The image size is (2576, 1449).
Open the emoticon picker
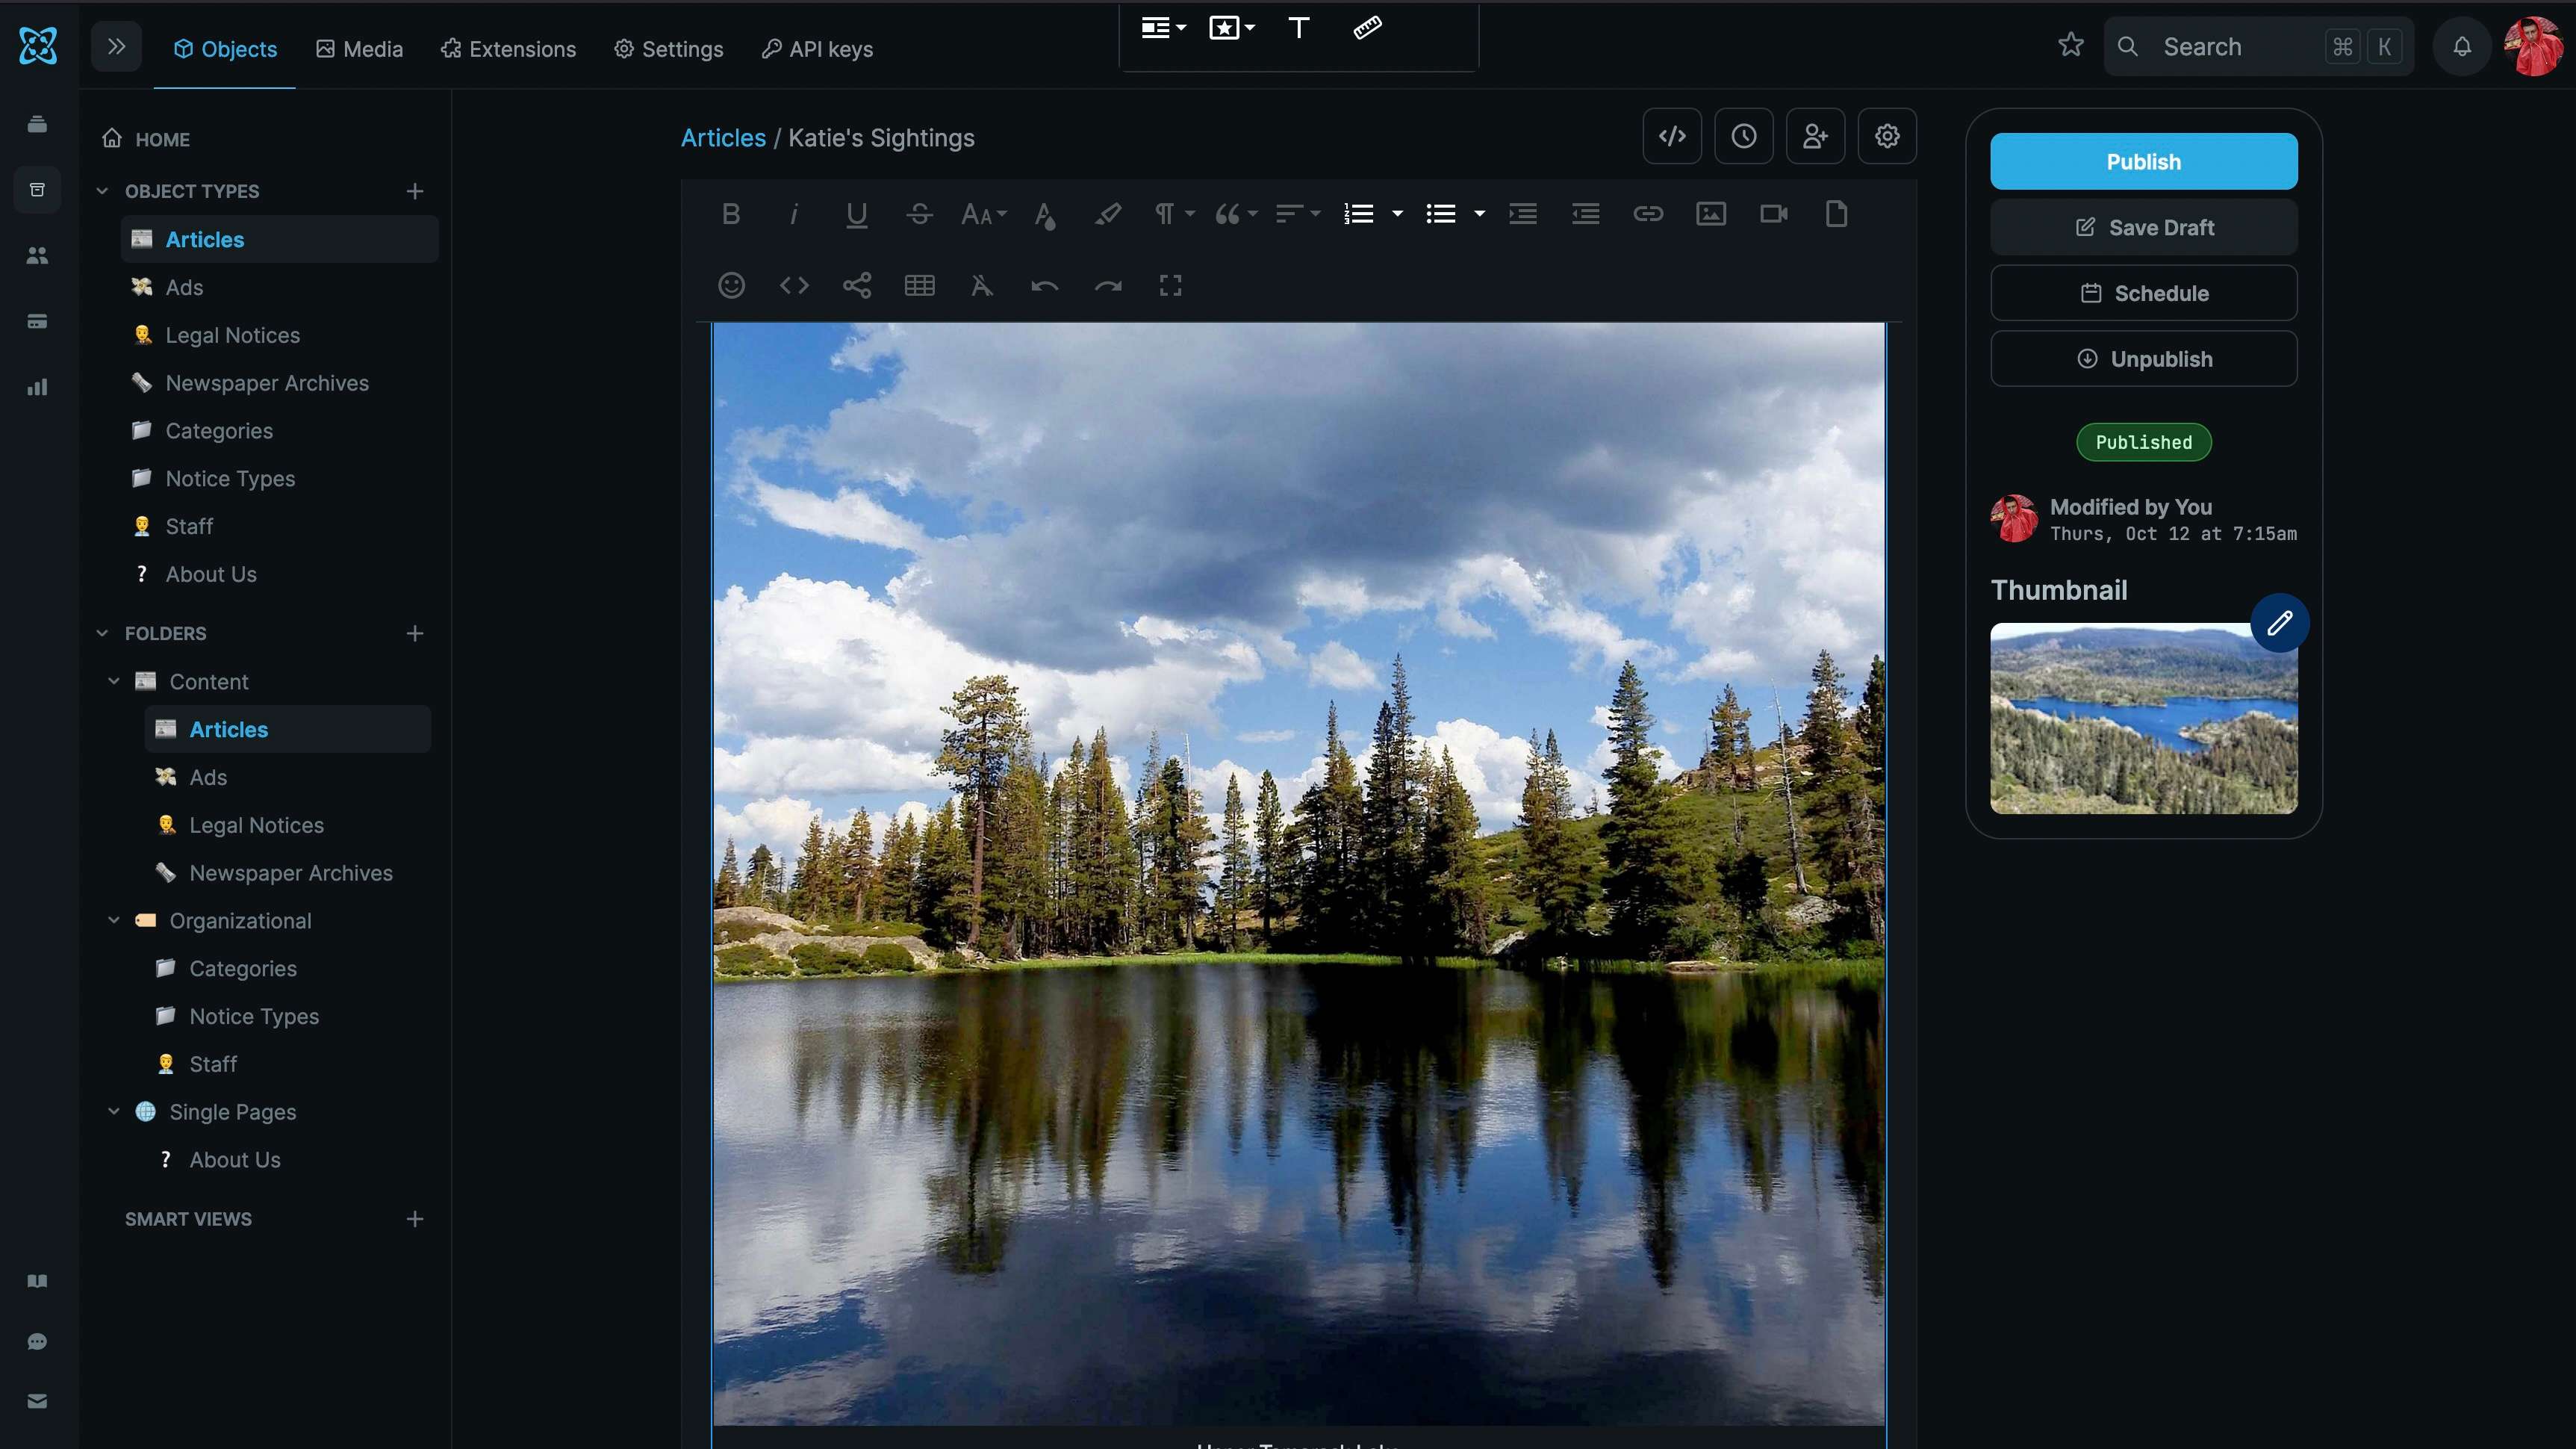(731, 286)
